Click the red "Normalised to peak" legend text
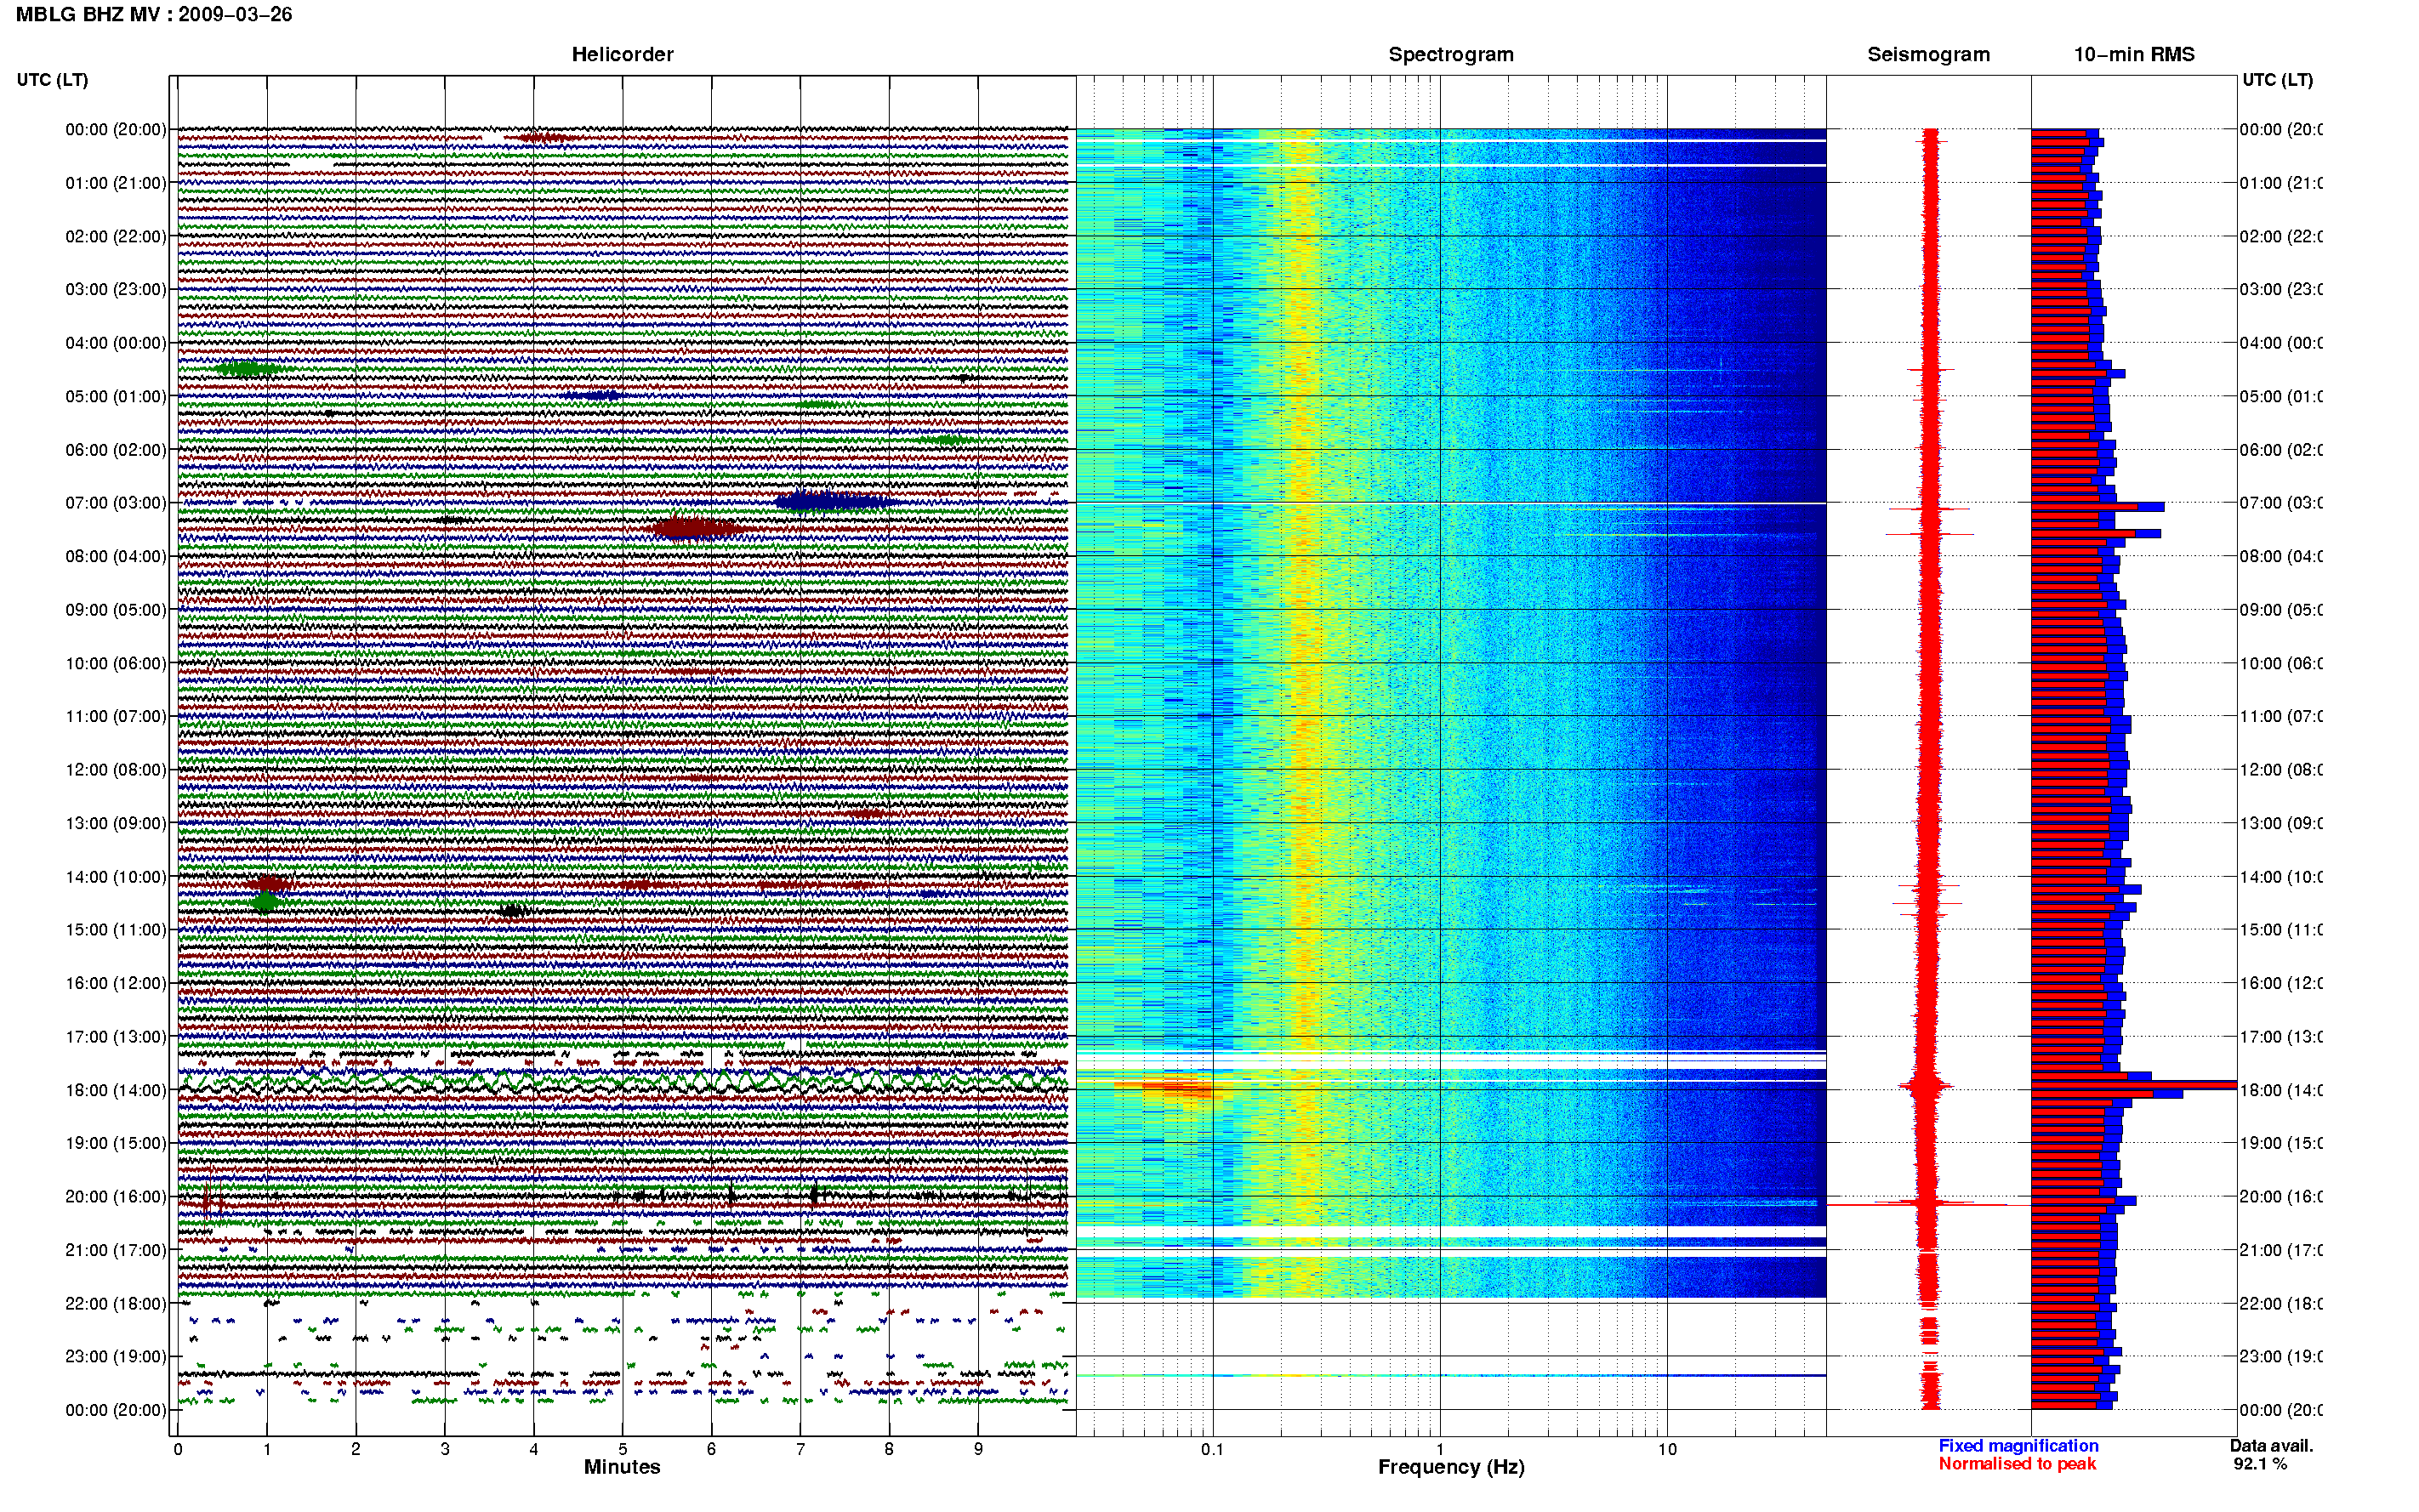The image size is (2419, 1512). (2017, 1463)
